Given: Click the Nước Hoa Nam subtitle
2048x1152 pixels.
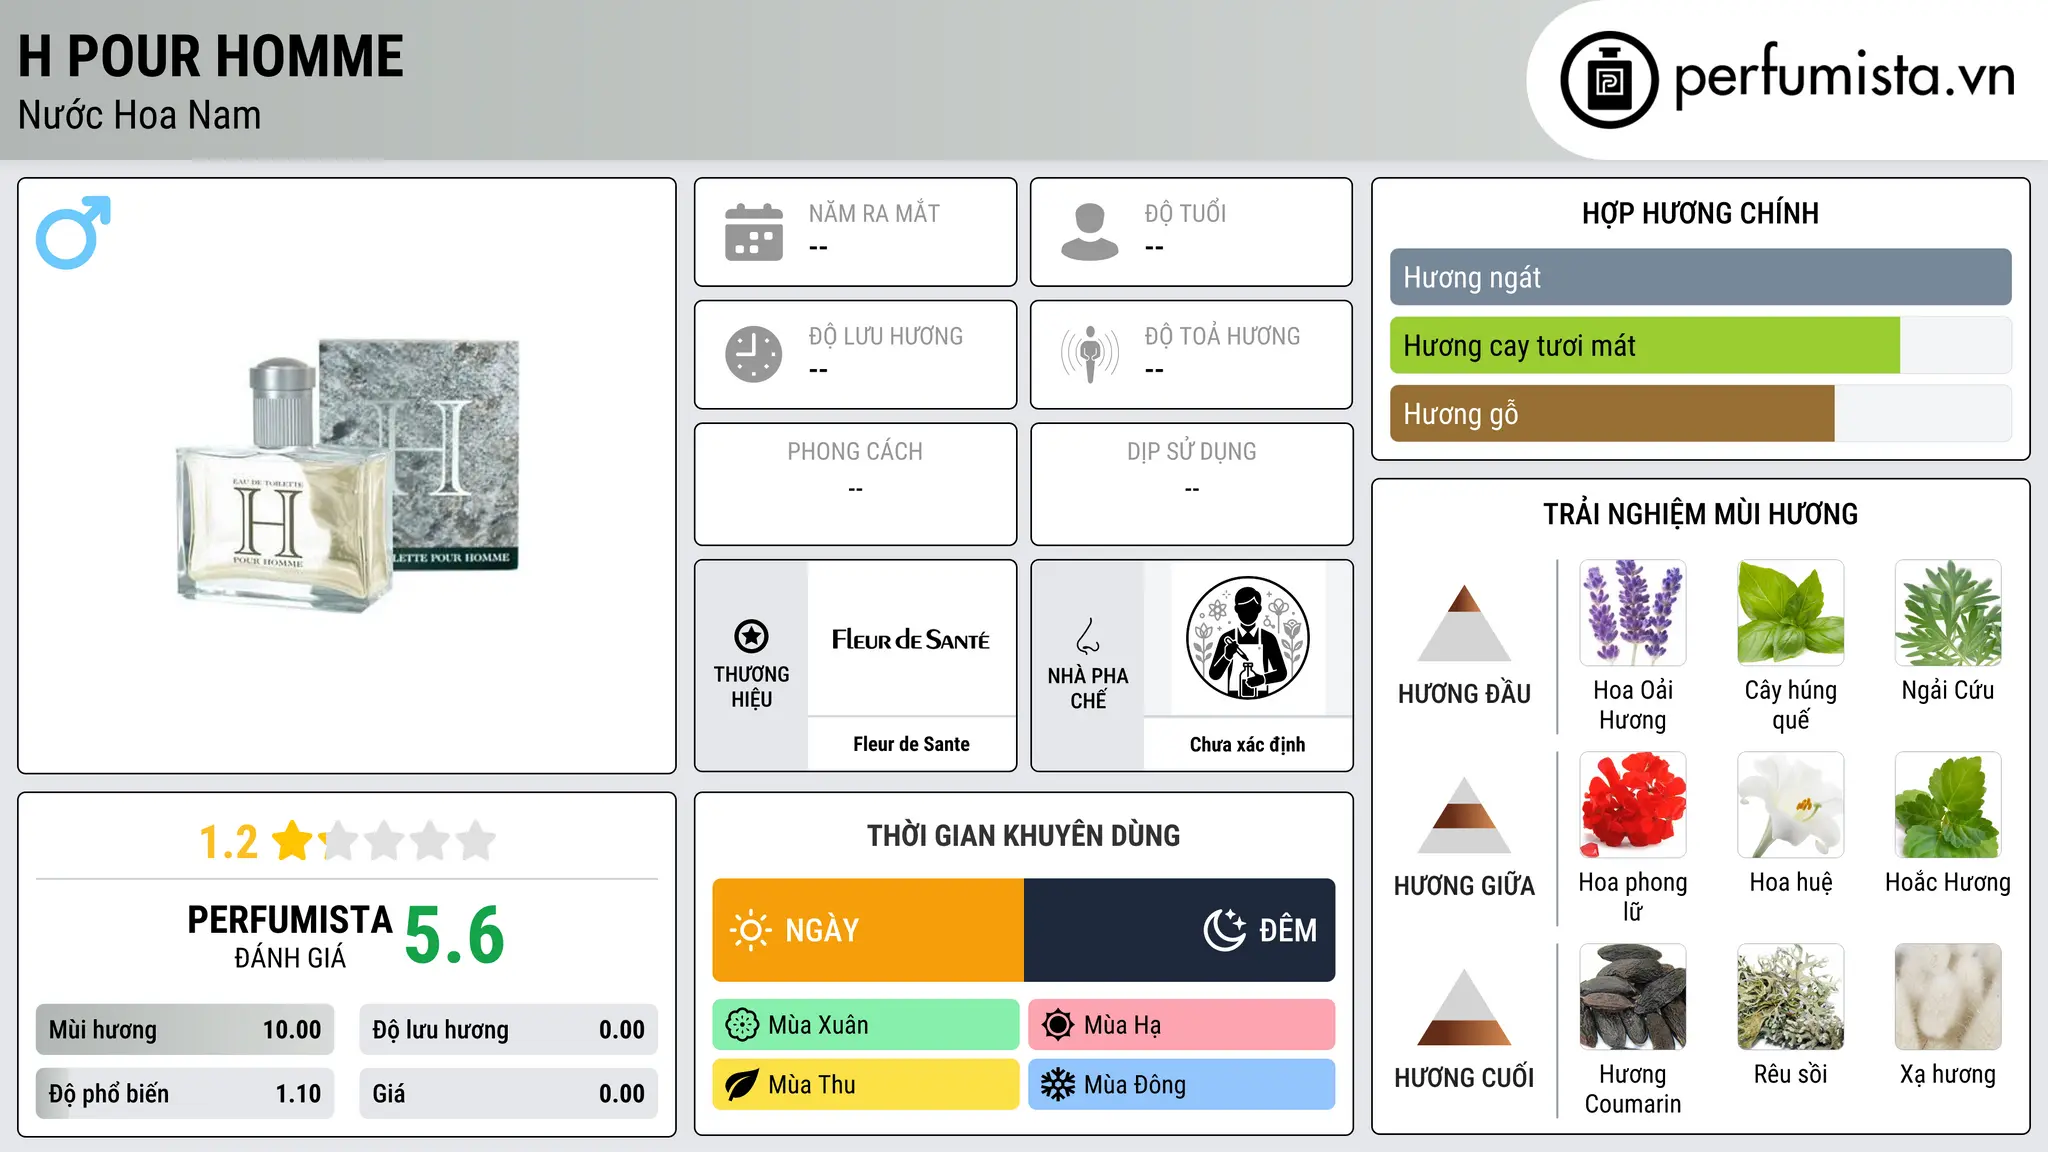Looking at the screenshot, I should 140,115.
